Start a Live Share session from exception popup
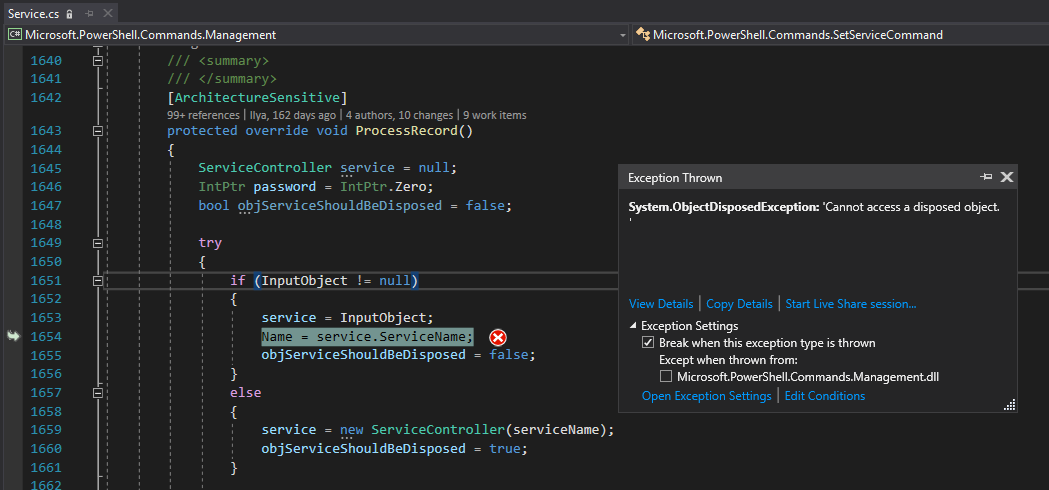Image resolution: width=1049 pixels, height=490 pixels. point(851,304)
